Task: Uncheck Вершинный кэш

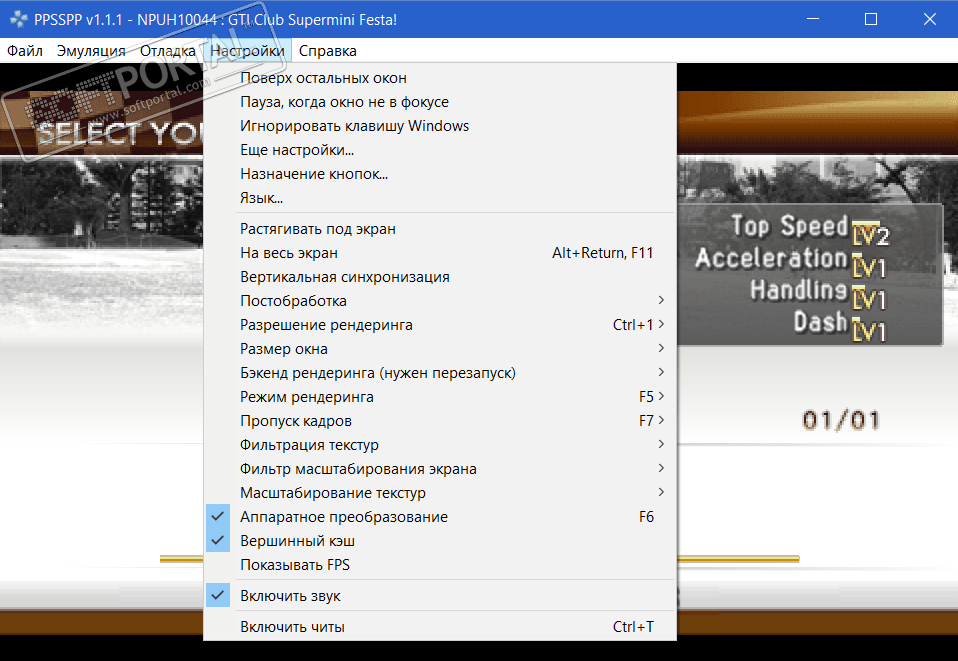Action: click(440, 541)
